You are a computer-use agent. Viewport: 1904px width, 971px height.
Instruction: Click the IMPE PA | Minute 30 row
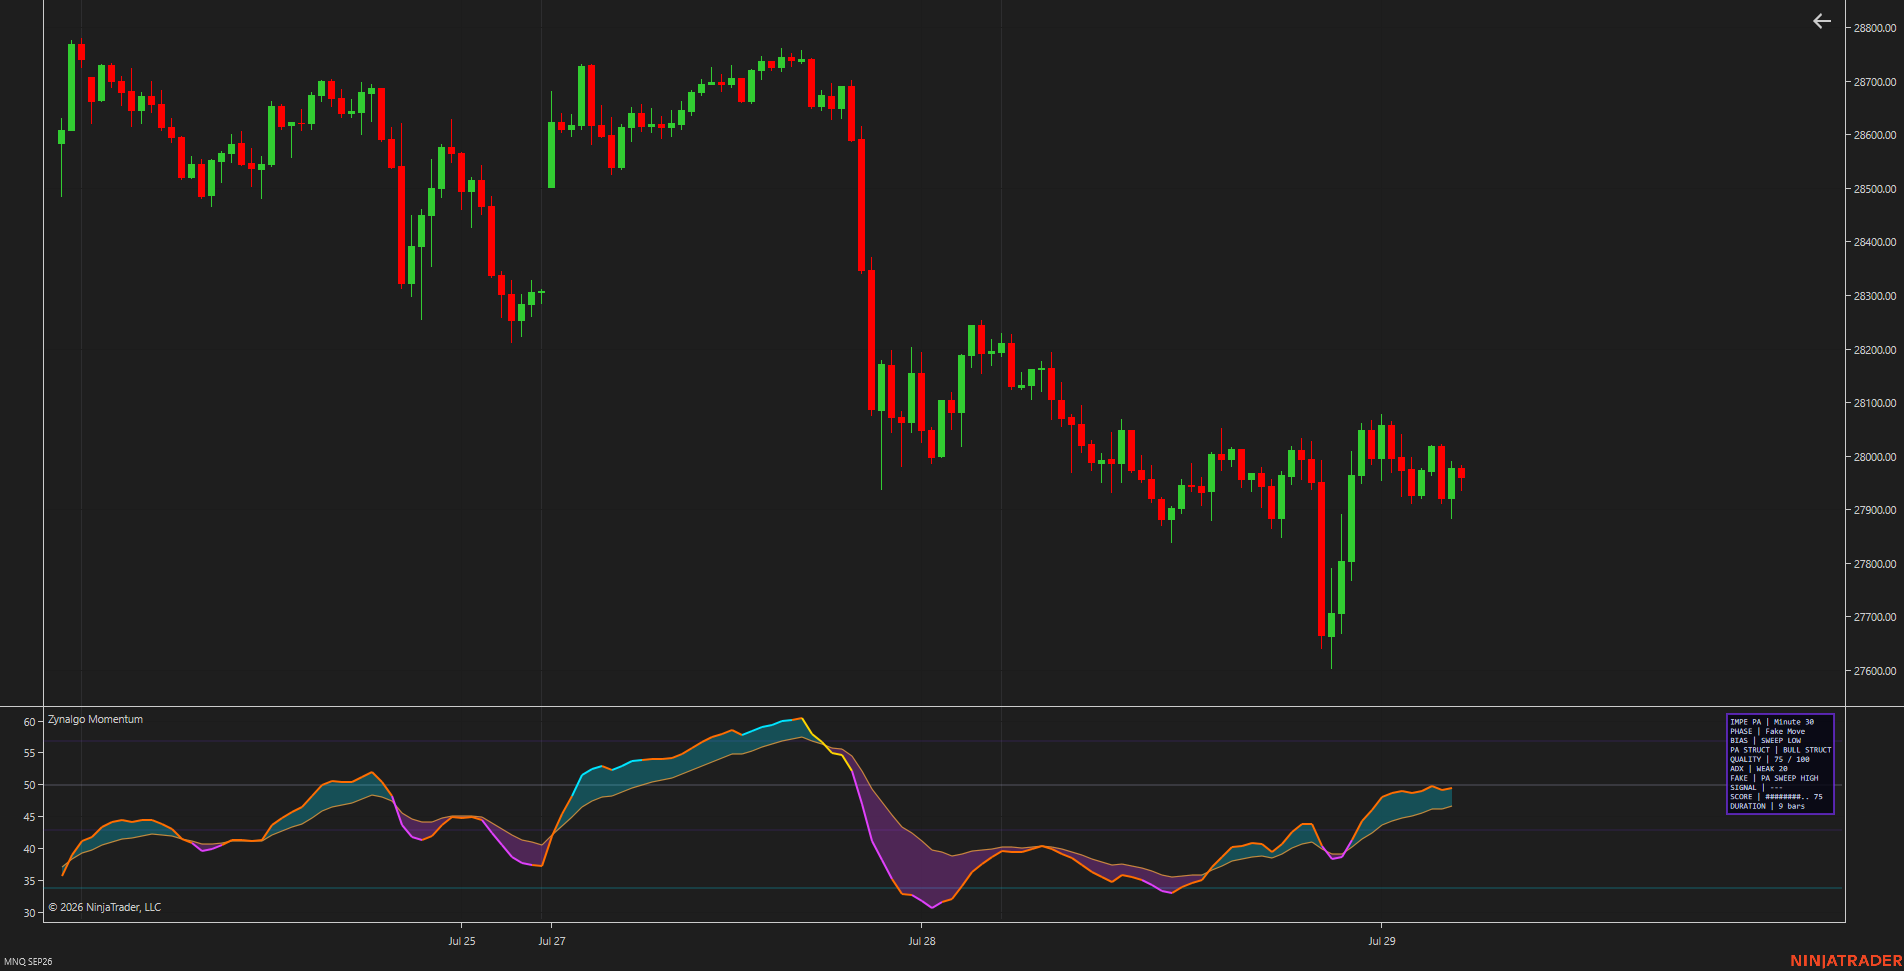pyautogui.click(x=1772, y=722)
